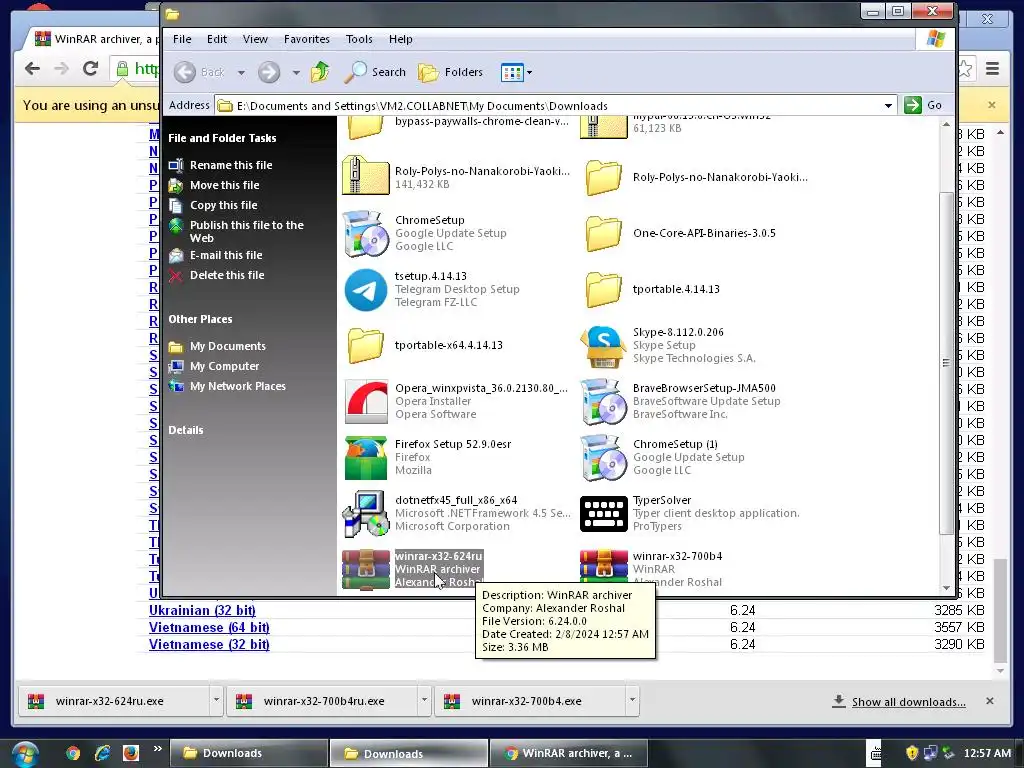The height and width of the screenshot is (768, 1024).
Task: Close the Chrome downloads bar
Action: [x=990, y=701]
